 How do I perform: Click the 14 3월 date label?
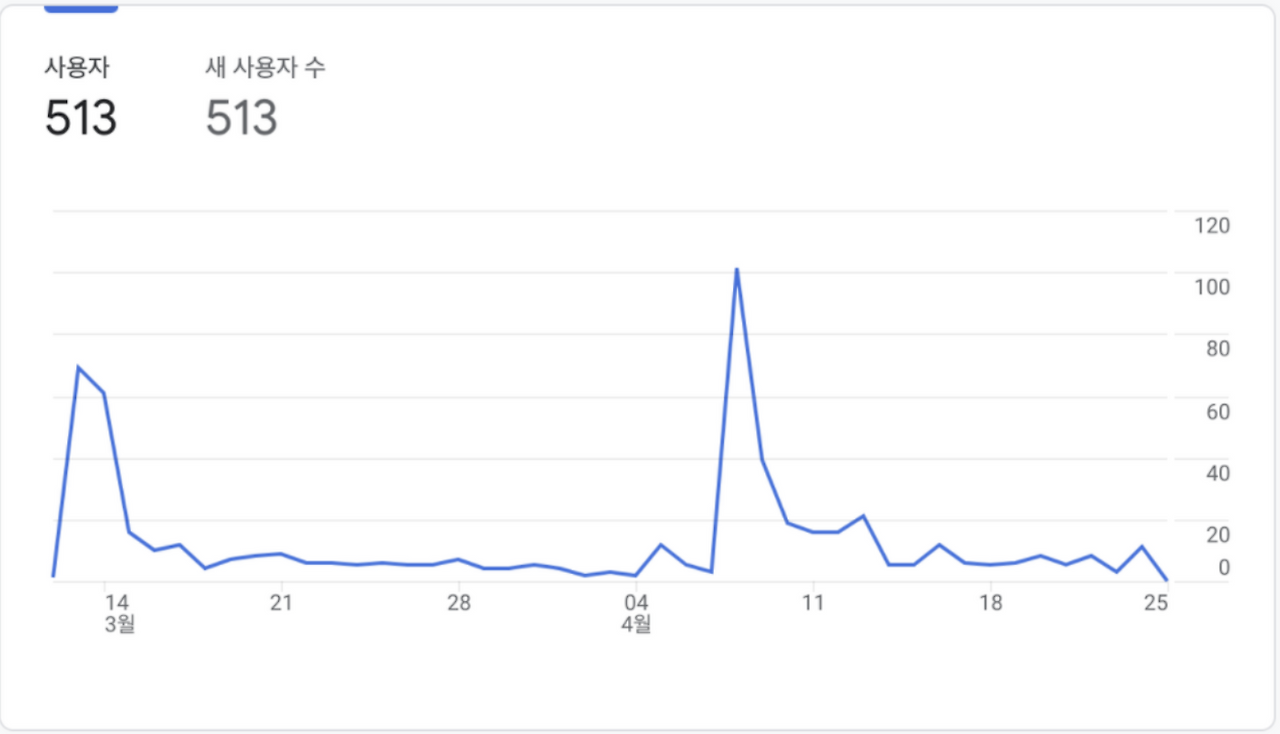118,613
